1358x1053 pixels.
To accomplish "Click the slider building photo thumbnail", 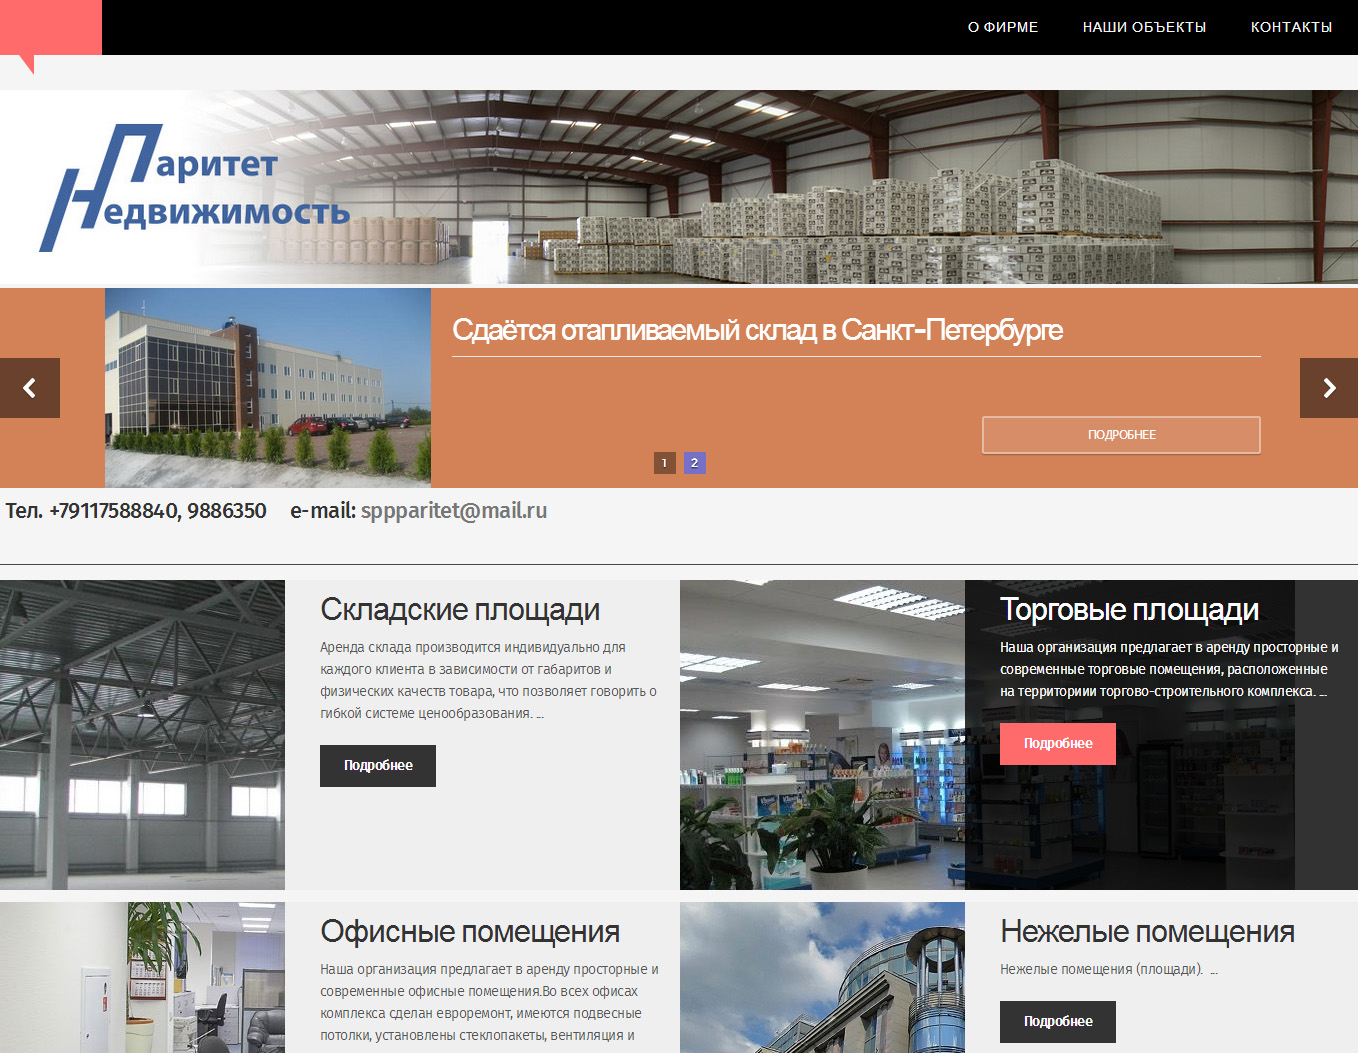I will point(268,388).
